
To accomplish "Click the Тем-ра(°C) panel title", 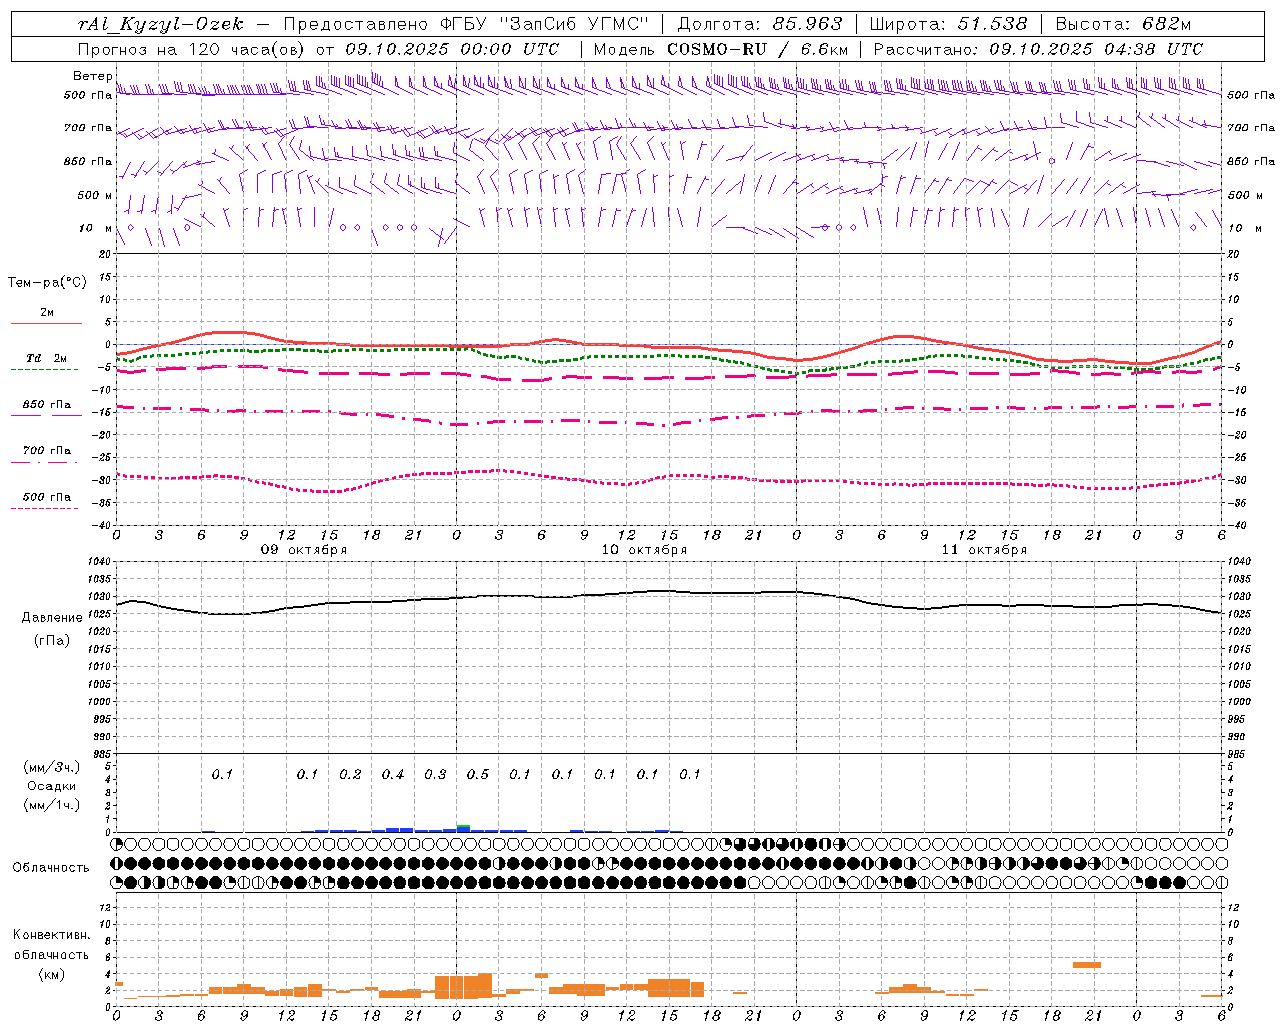I will (x=47, y=282).
